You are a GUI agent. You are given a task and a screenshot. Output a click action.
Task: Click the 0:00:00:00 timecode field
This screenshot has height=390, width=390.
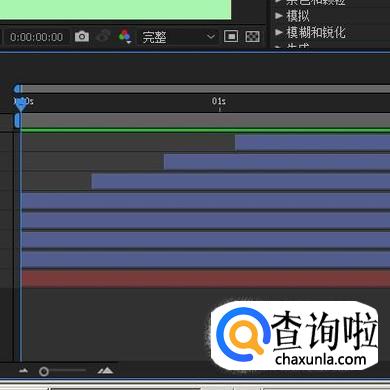point(37,37)
